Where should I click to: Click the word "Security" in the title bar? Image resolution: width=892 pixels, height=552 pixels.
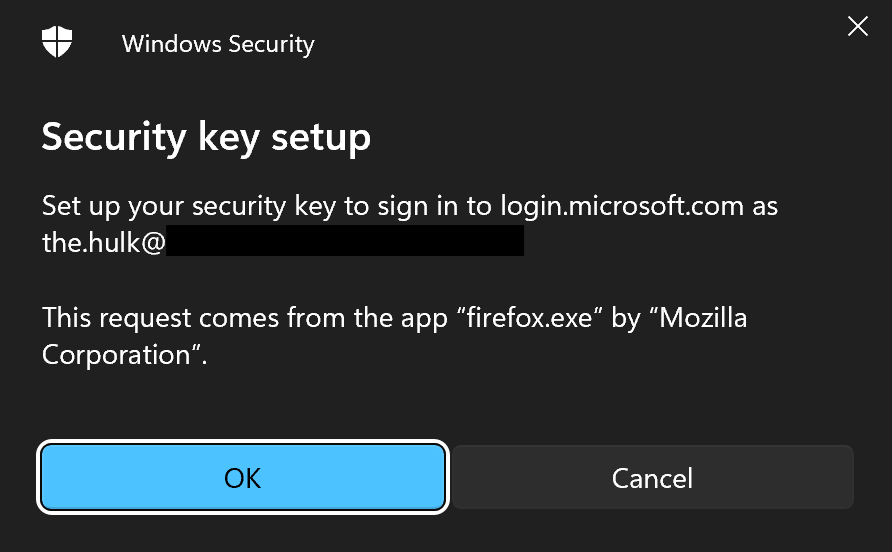tap(270, 44)
